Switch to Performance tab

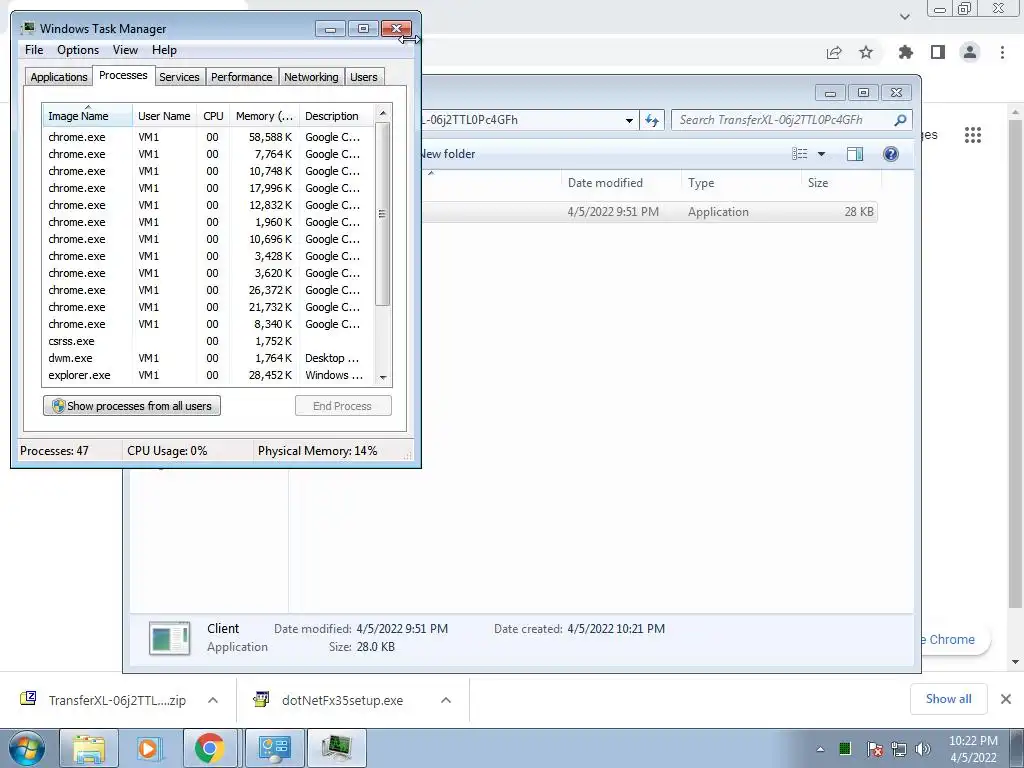[x=242, y=77]
